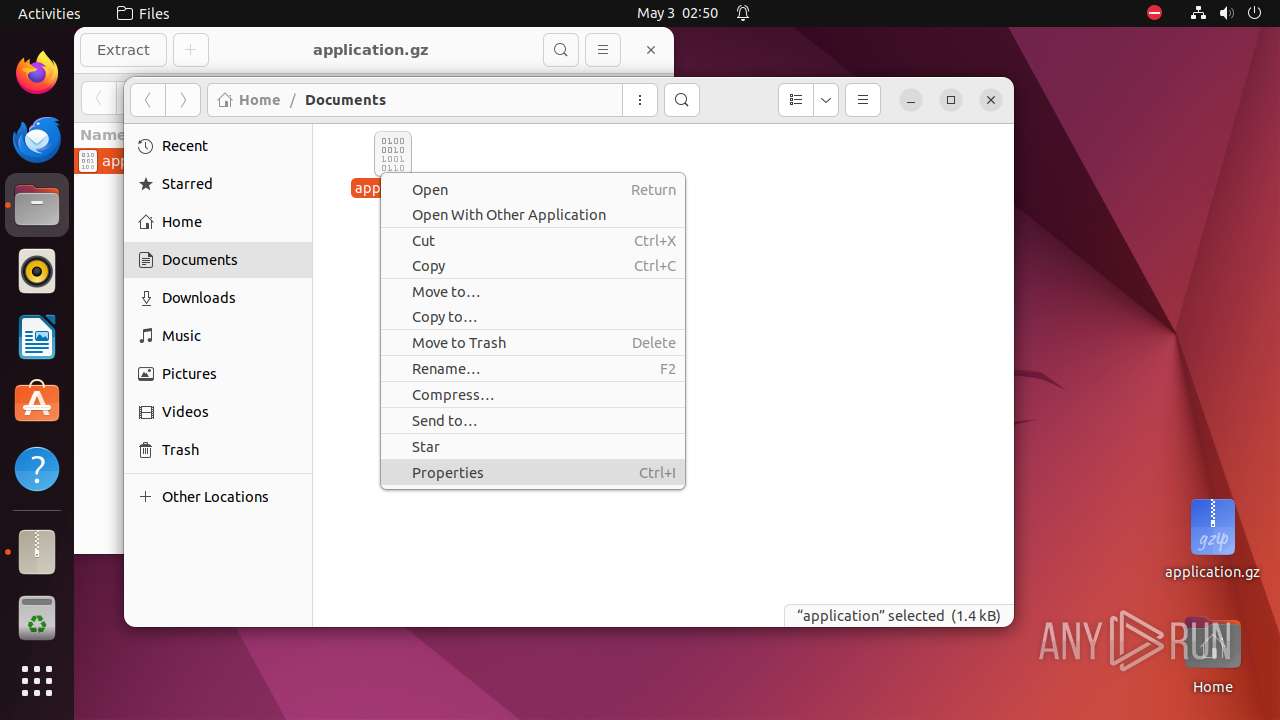Go forward in Files window

(182, 100)
